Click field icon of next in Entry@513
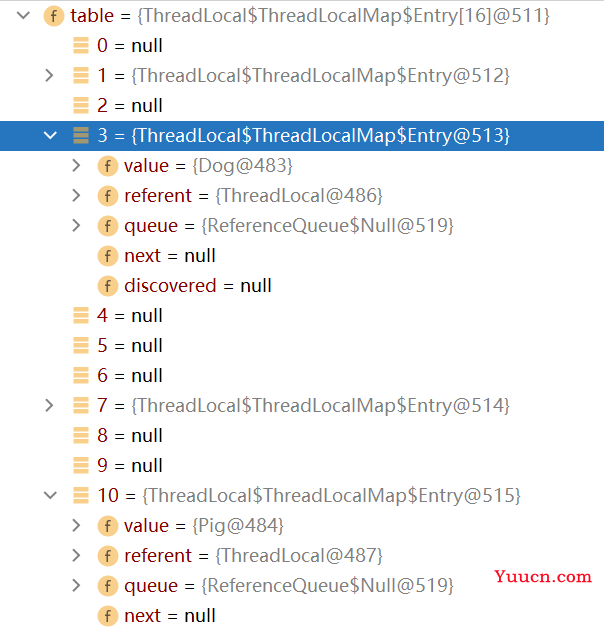Image resolution: width=604 pixels, height=631 pixels. pos(108,256)
